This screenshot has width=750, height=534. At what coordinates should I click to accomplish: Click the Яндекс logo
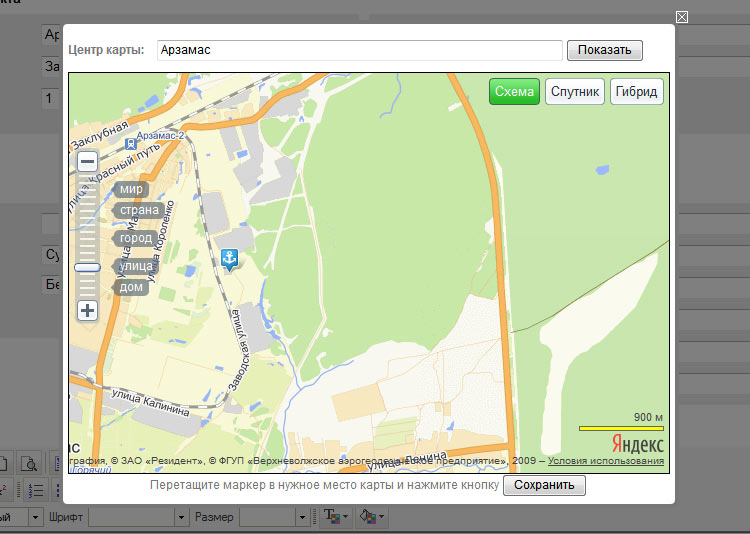tap(638, 445)
